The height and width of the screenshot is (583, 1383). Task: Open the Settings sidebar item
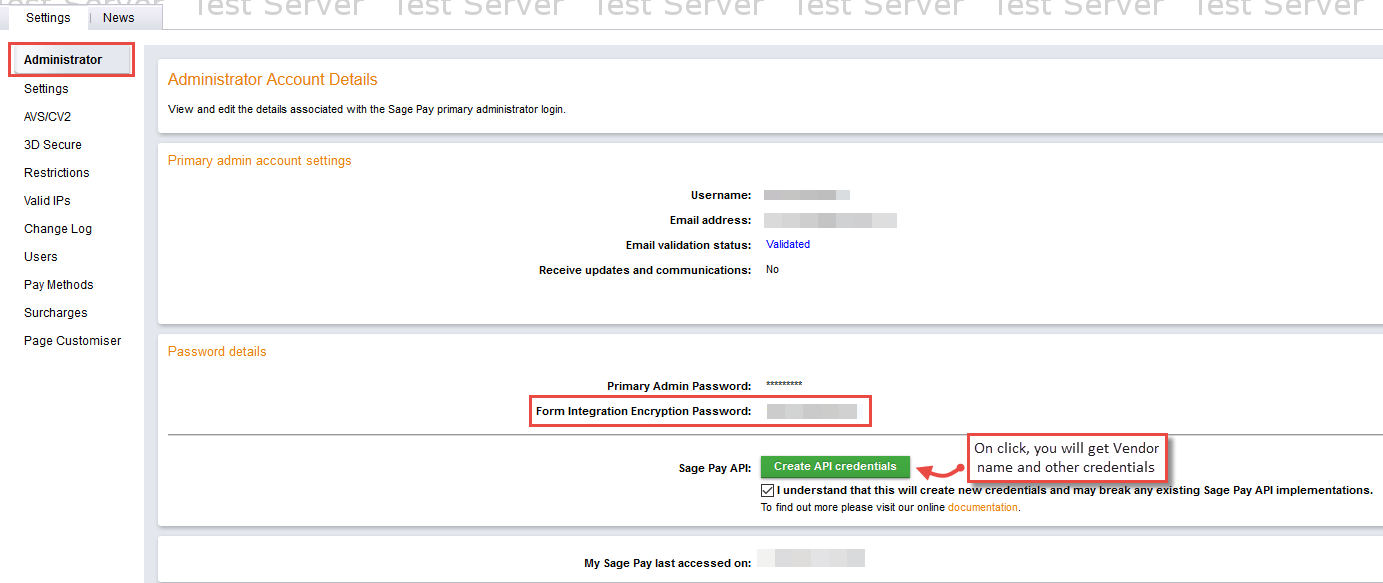tap(46, 89)
